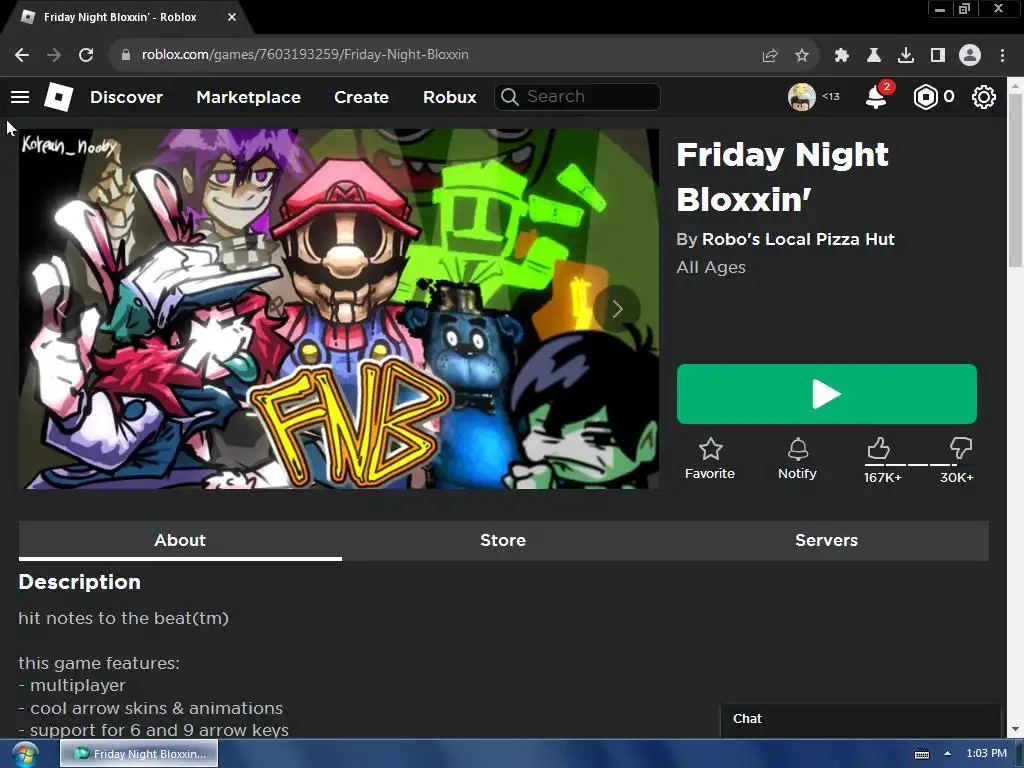This screenshot has width=1024, height=768.
Task: Click the on-screen keyboard tray icon
Action: [921, 754]
